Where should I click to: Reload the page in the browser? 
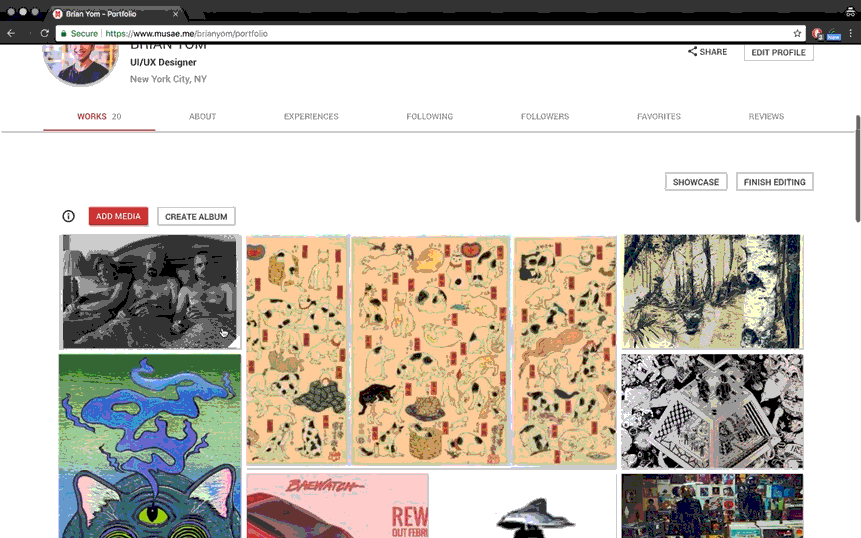pyautogui.click(x=45, y=33)
